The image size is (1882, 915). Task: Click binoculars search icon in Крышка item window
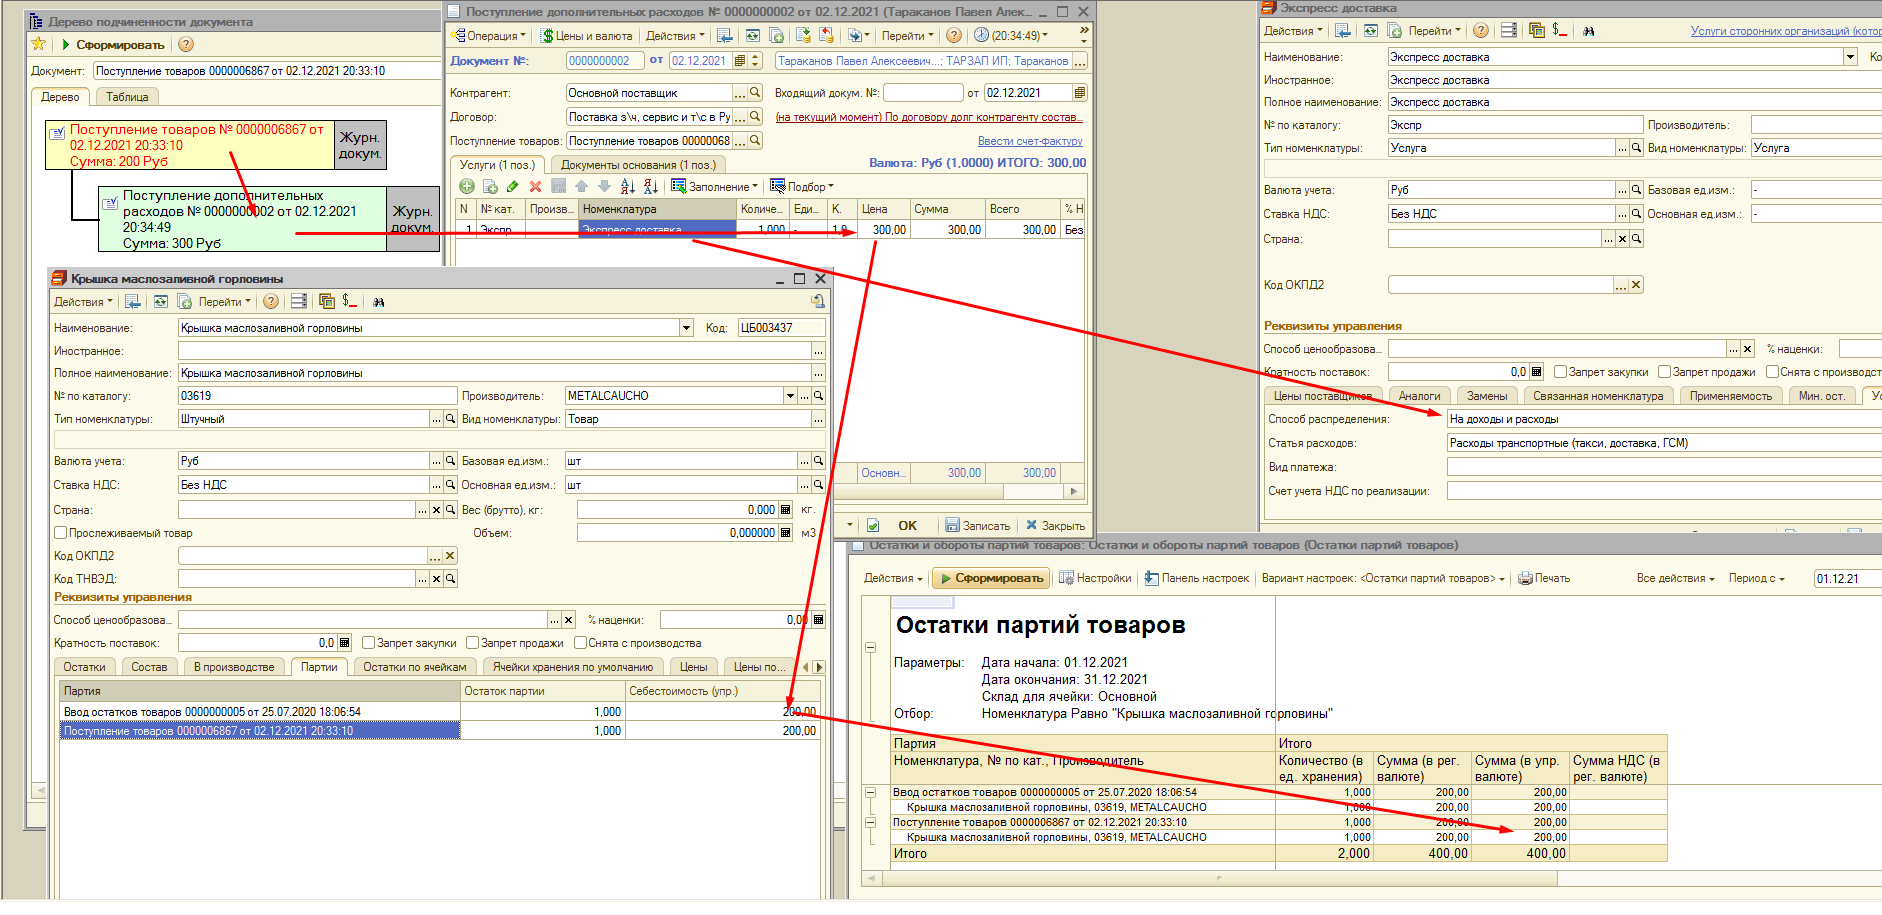pos(379,302)
